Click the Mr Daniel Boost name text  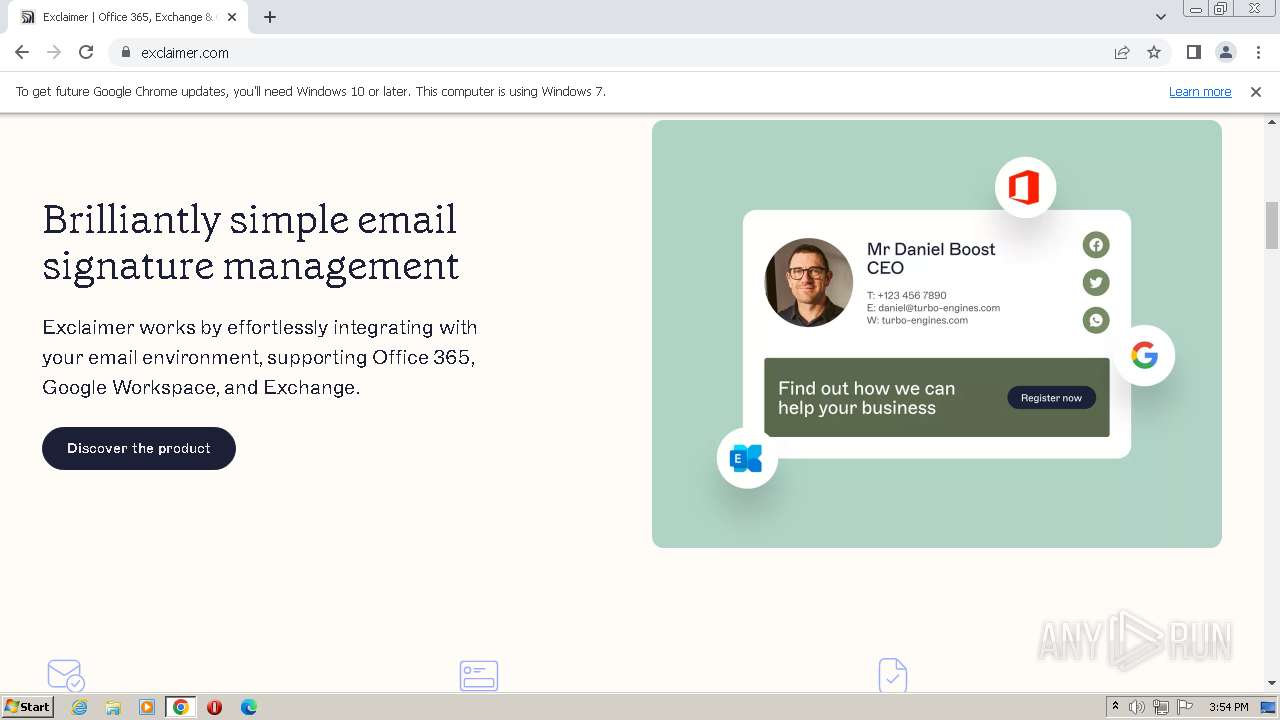[x=931, y=249]
